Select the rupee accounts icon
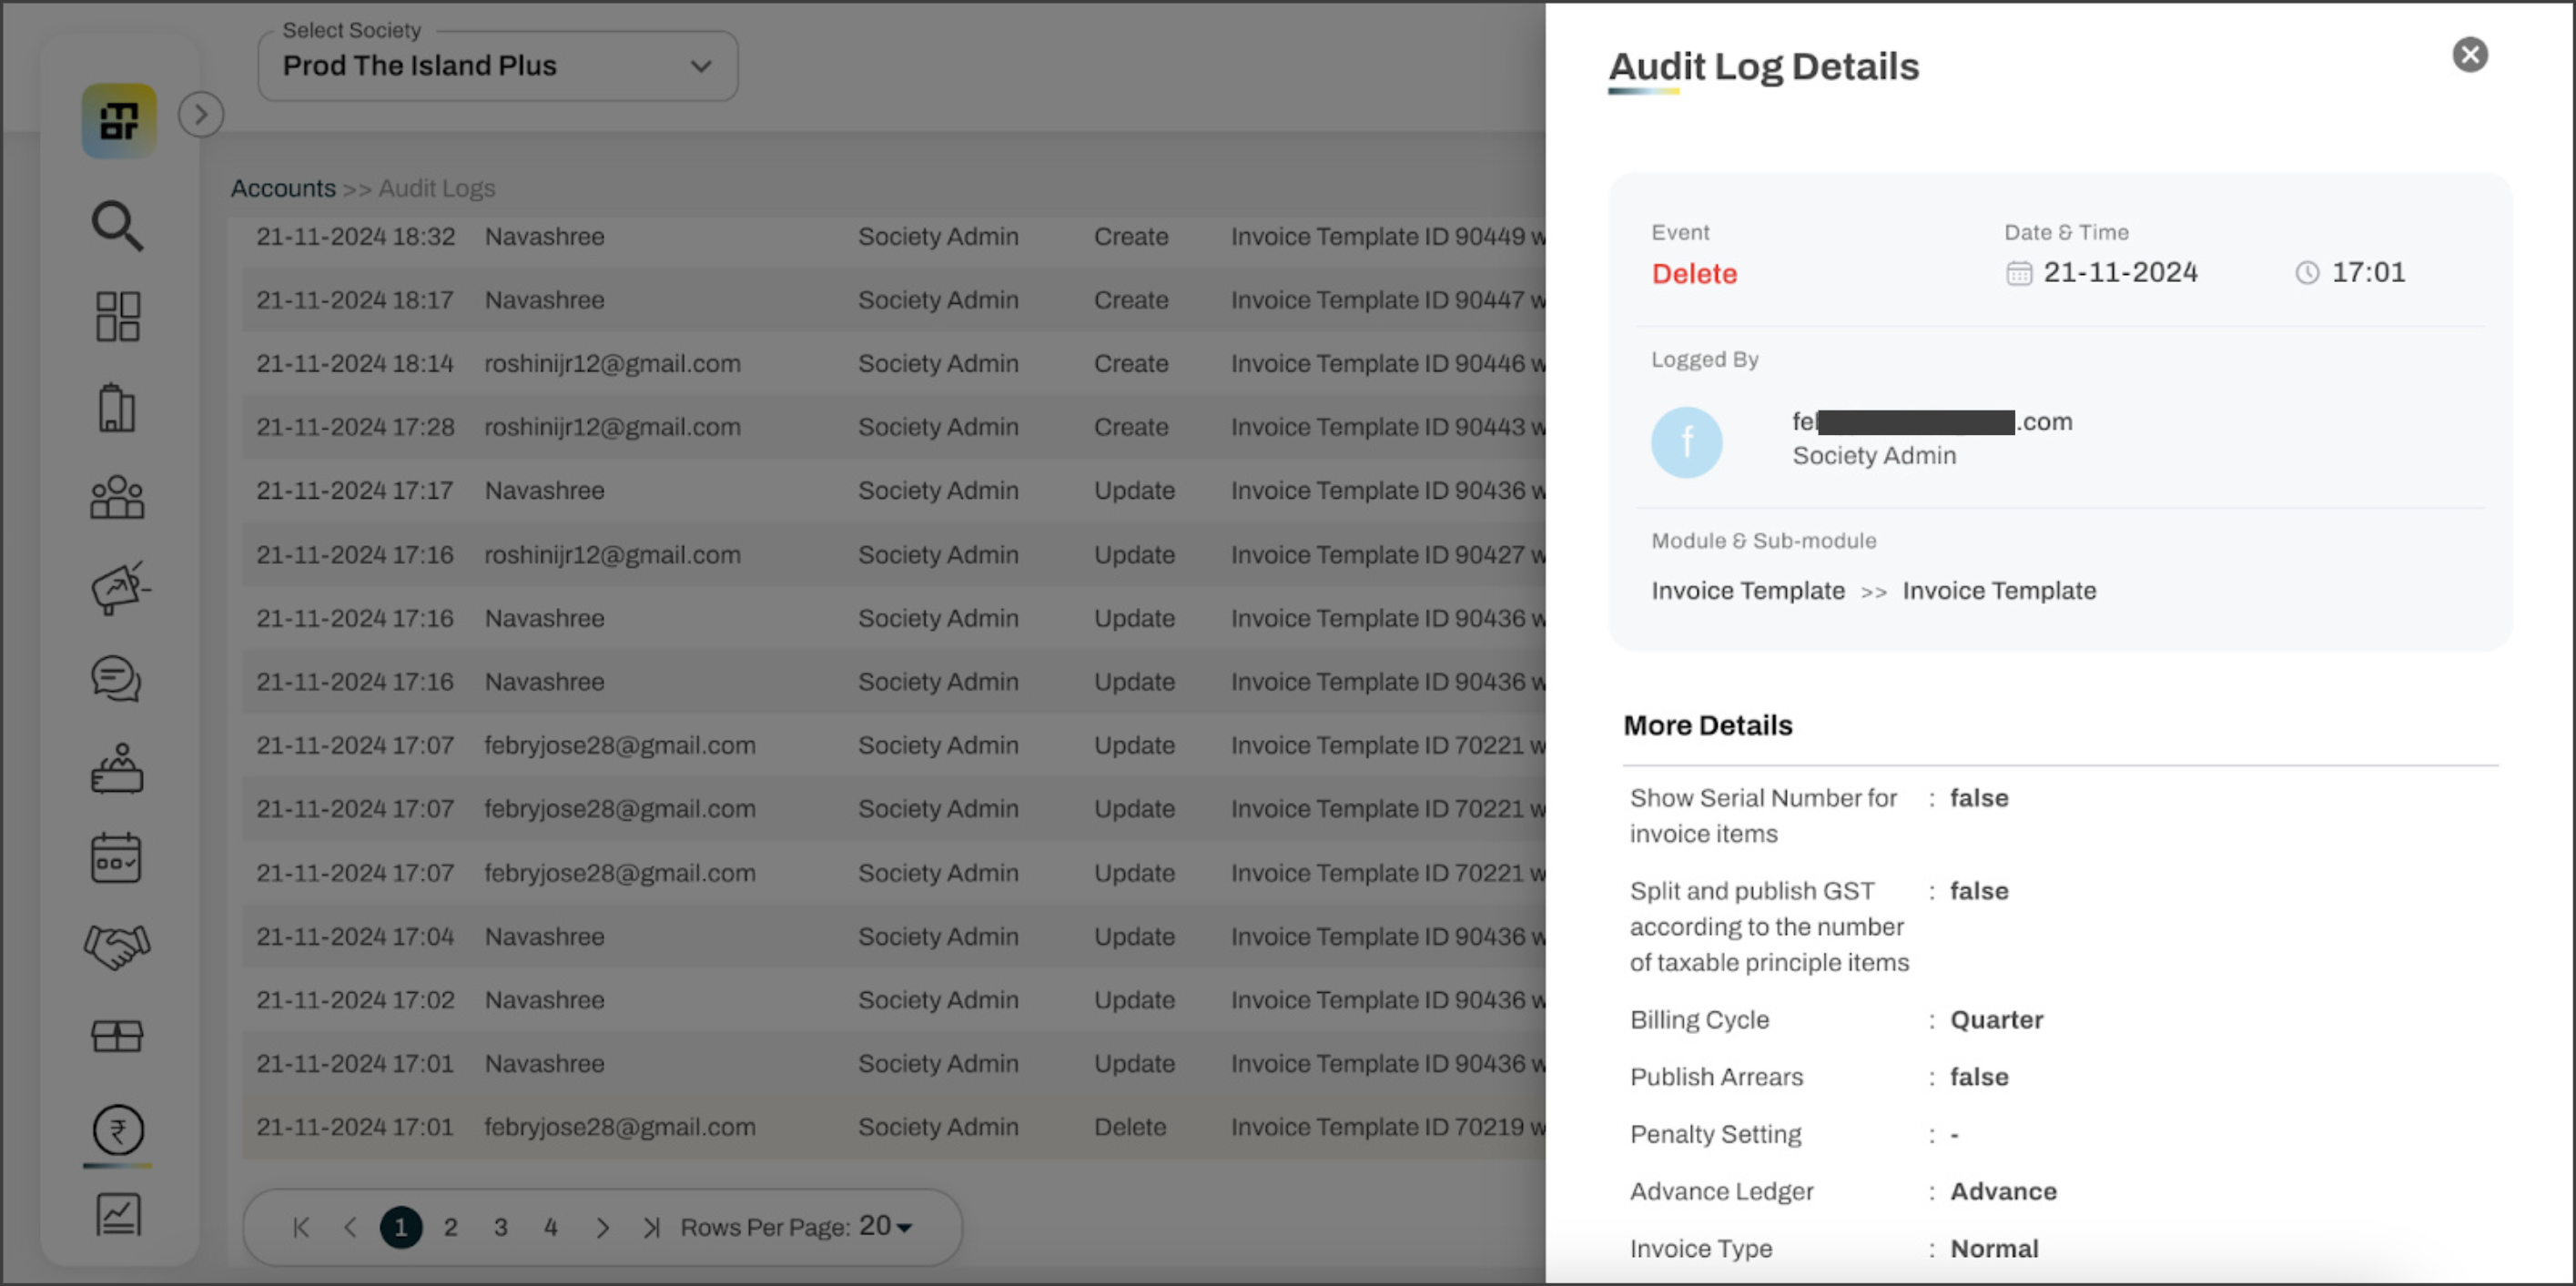The width and height of the screenshot is (2576, 1286). pyautogui.click(x=118, y=1130)
